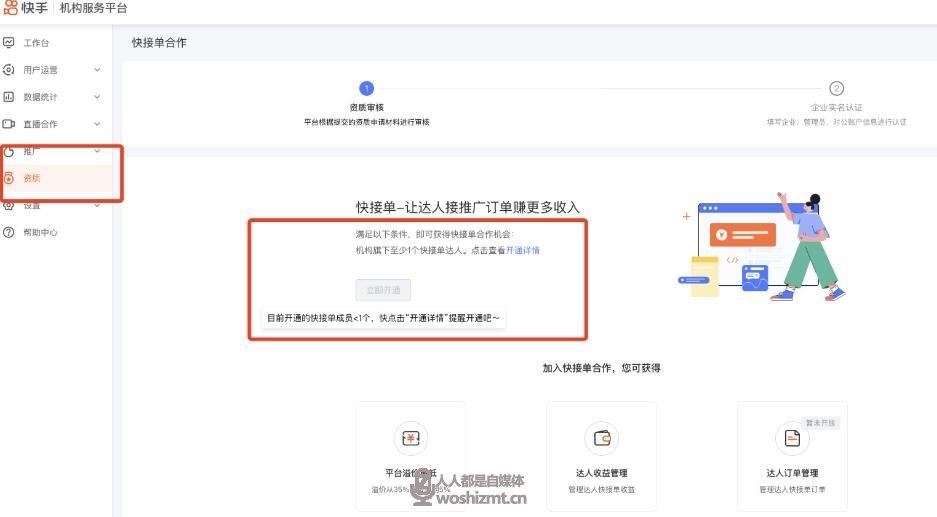
Task: Click the 达人订单管理 document icon
Action: [792, 438]
